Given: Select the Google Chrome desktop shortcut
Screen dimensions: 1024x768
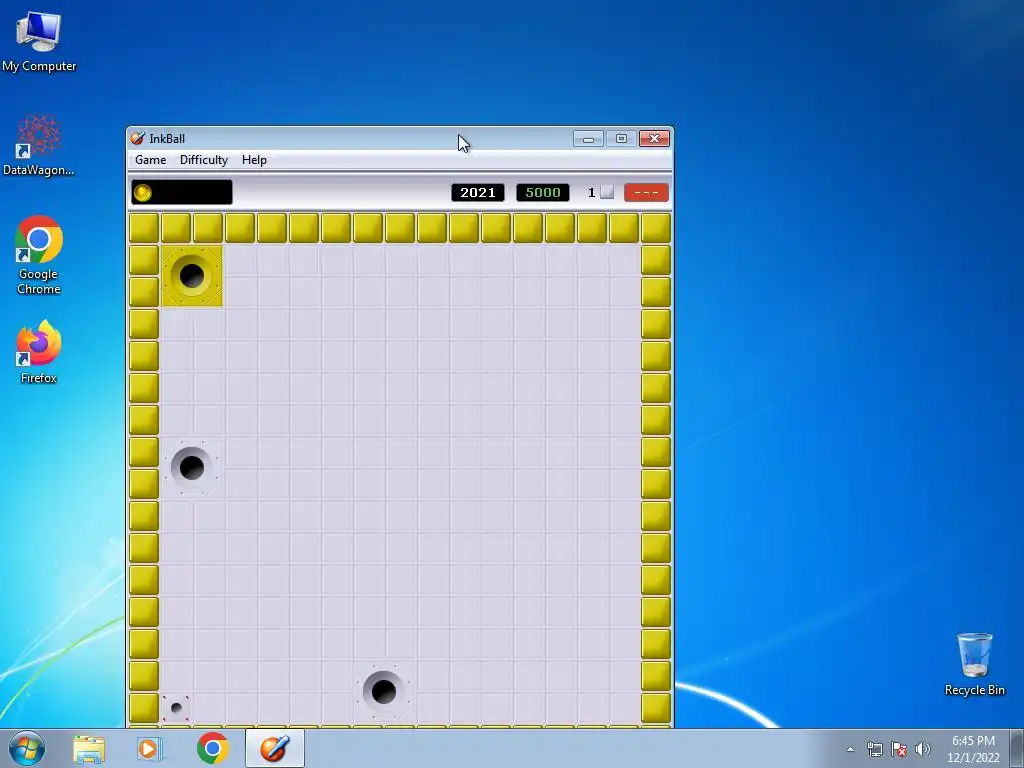Looking at the screenshot, I should click(39, 255).
